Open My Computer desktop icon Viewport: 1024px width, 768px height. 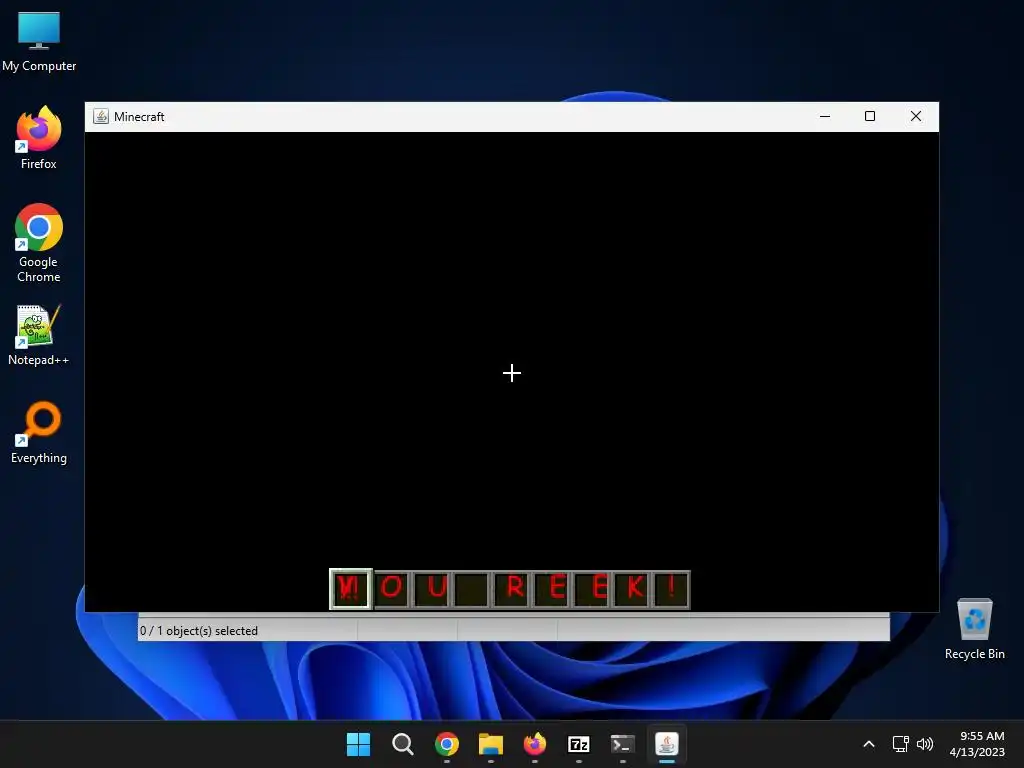tap(39, 42)
